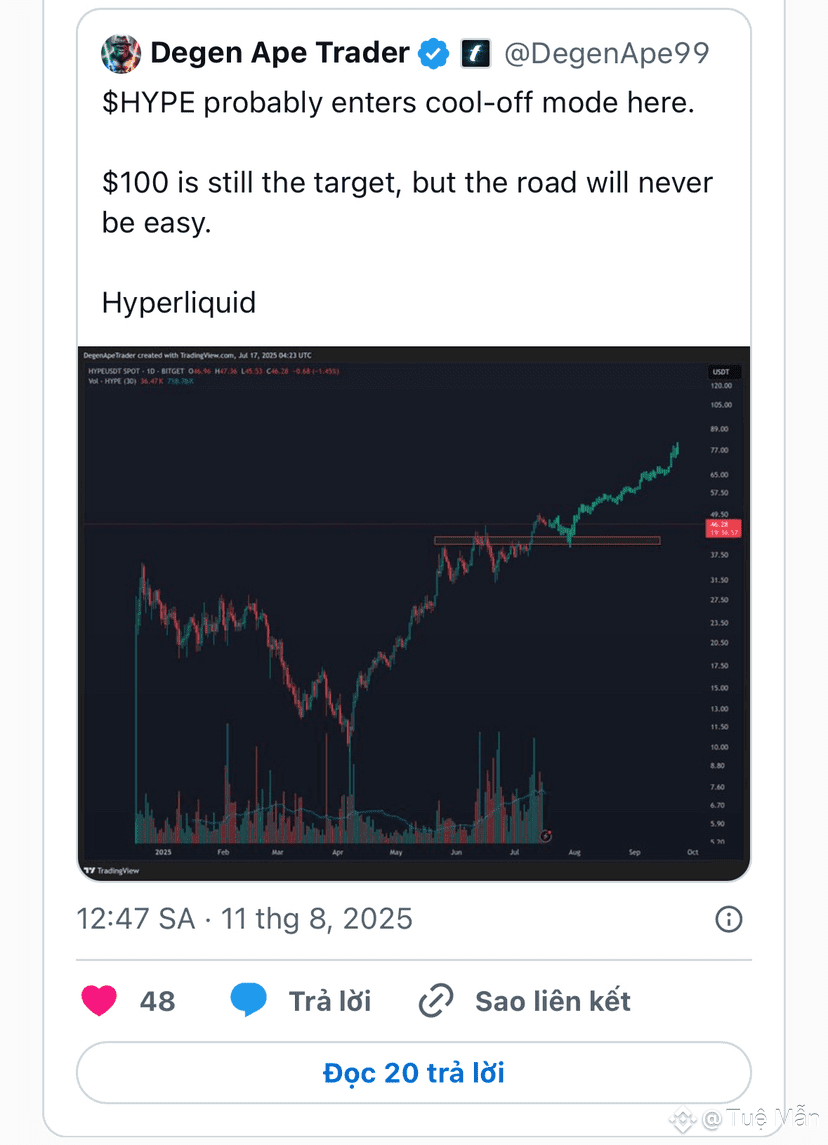
Task: Click 'Sao liên kết' to copy link
Action: (x=553, y=1001)
